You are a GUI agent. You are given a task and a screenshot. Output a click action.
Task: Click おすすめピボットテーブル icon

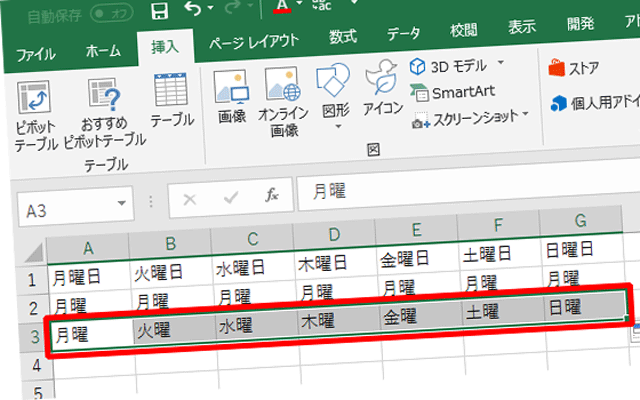104,113
